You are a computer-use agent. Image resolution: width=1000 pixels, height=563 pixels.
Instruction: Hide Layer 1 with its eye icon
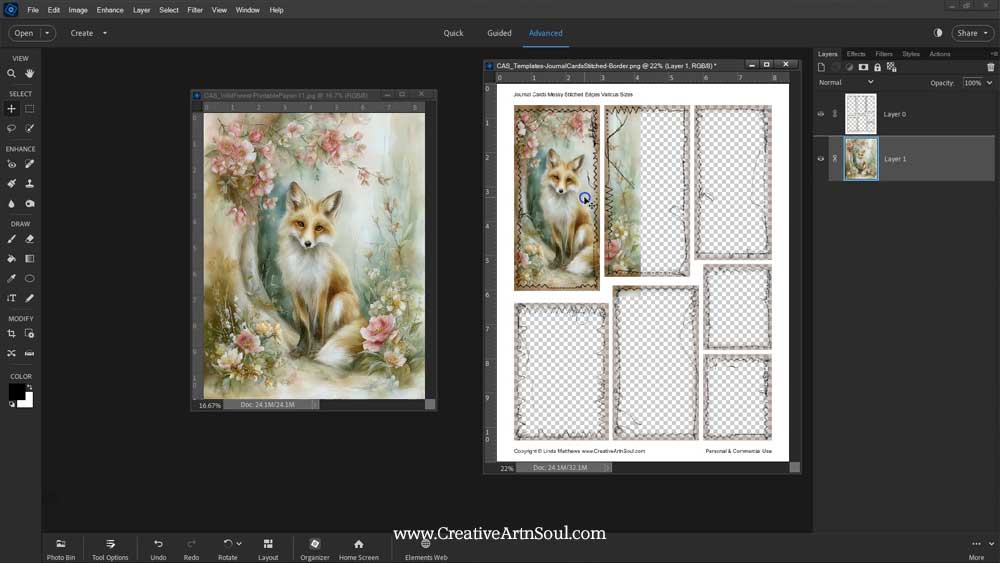[821, 159]
